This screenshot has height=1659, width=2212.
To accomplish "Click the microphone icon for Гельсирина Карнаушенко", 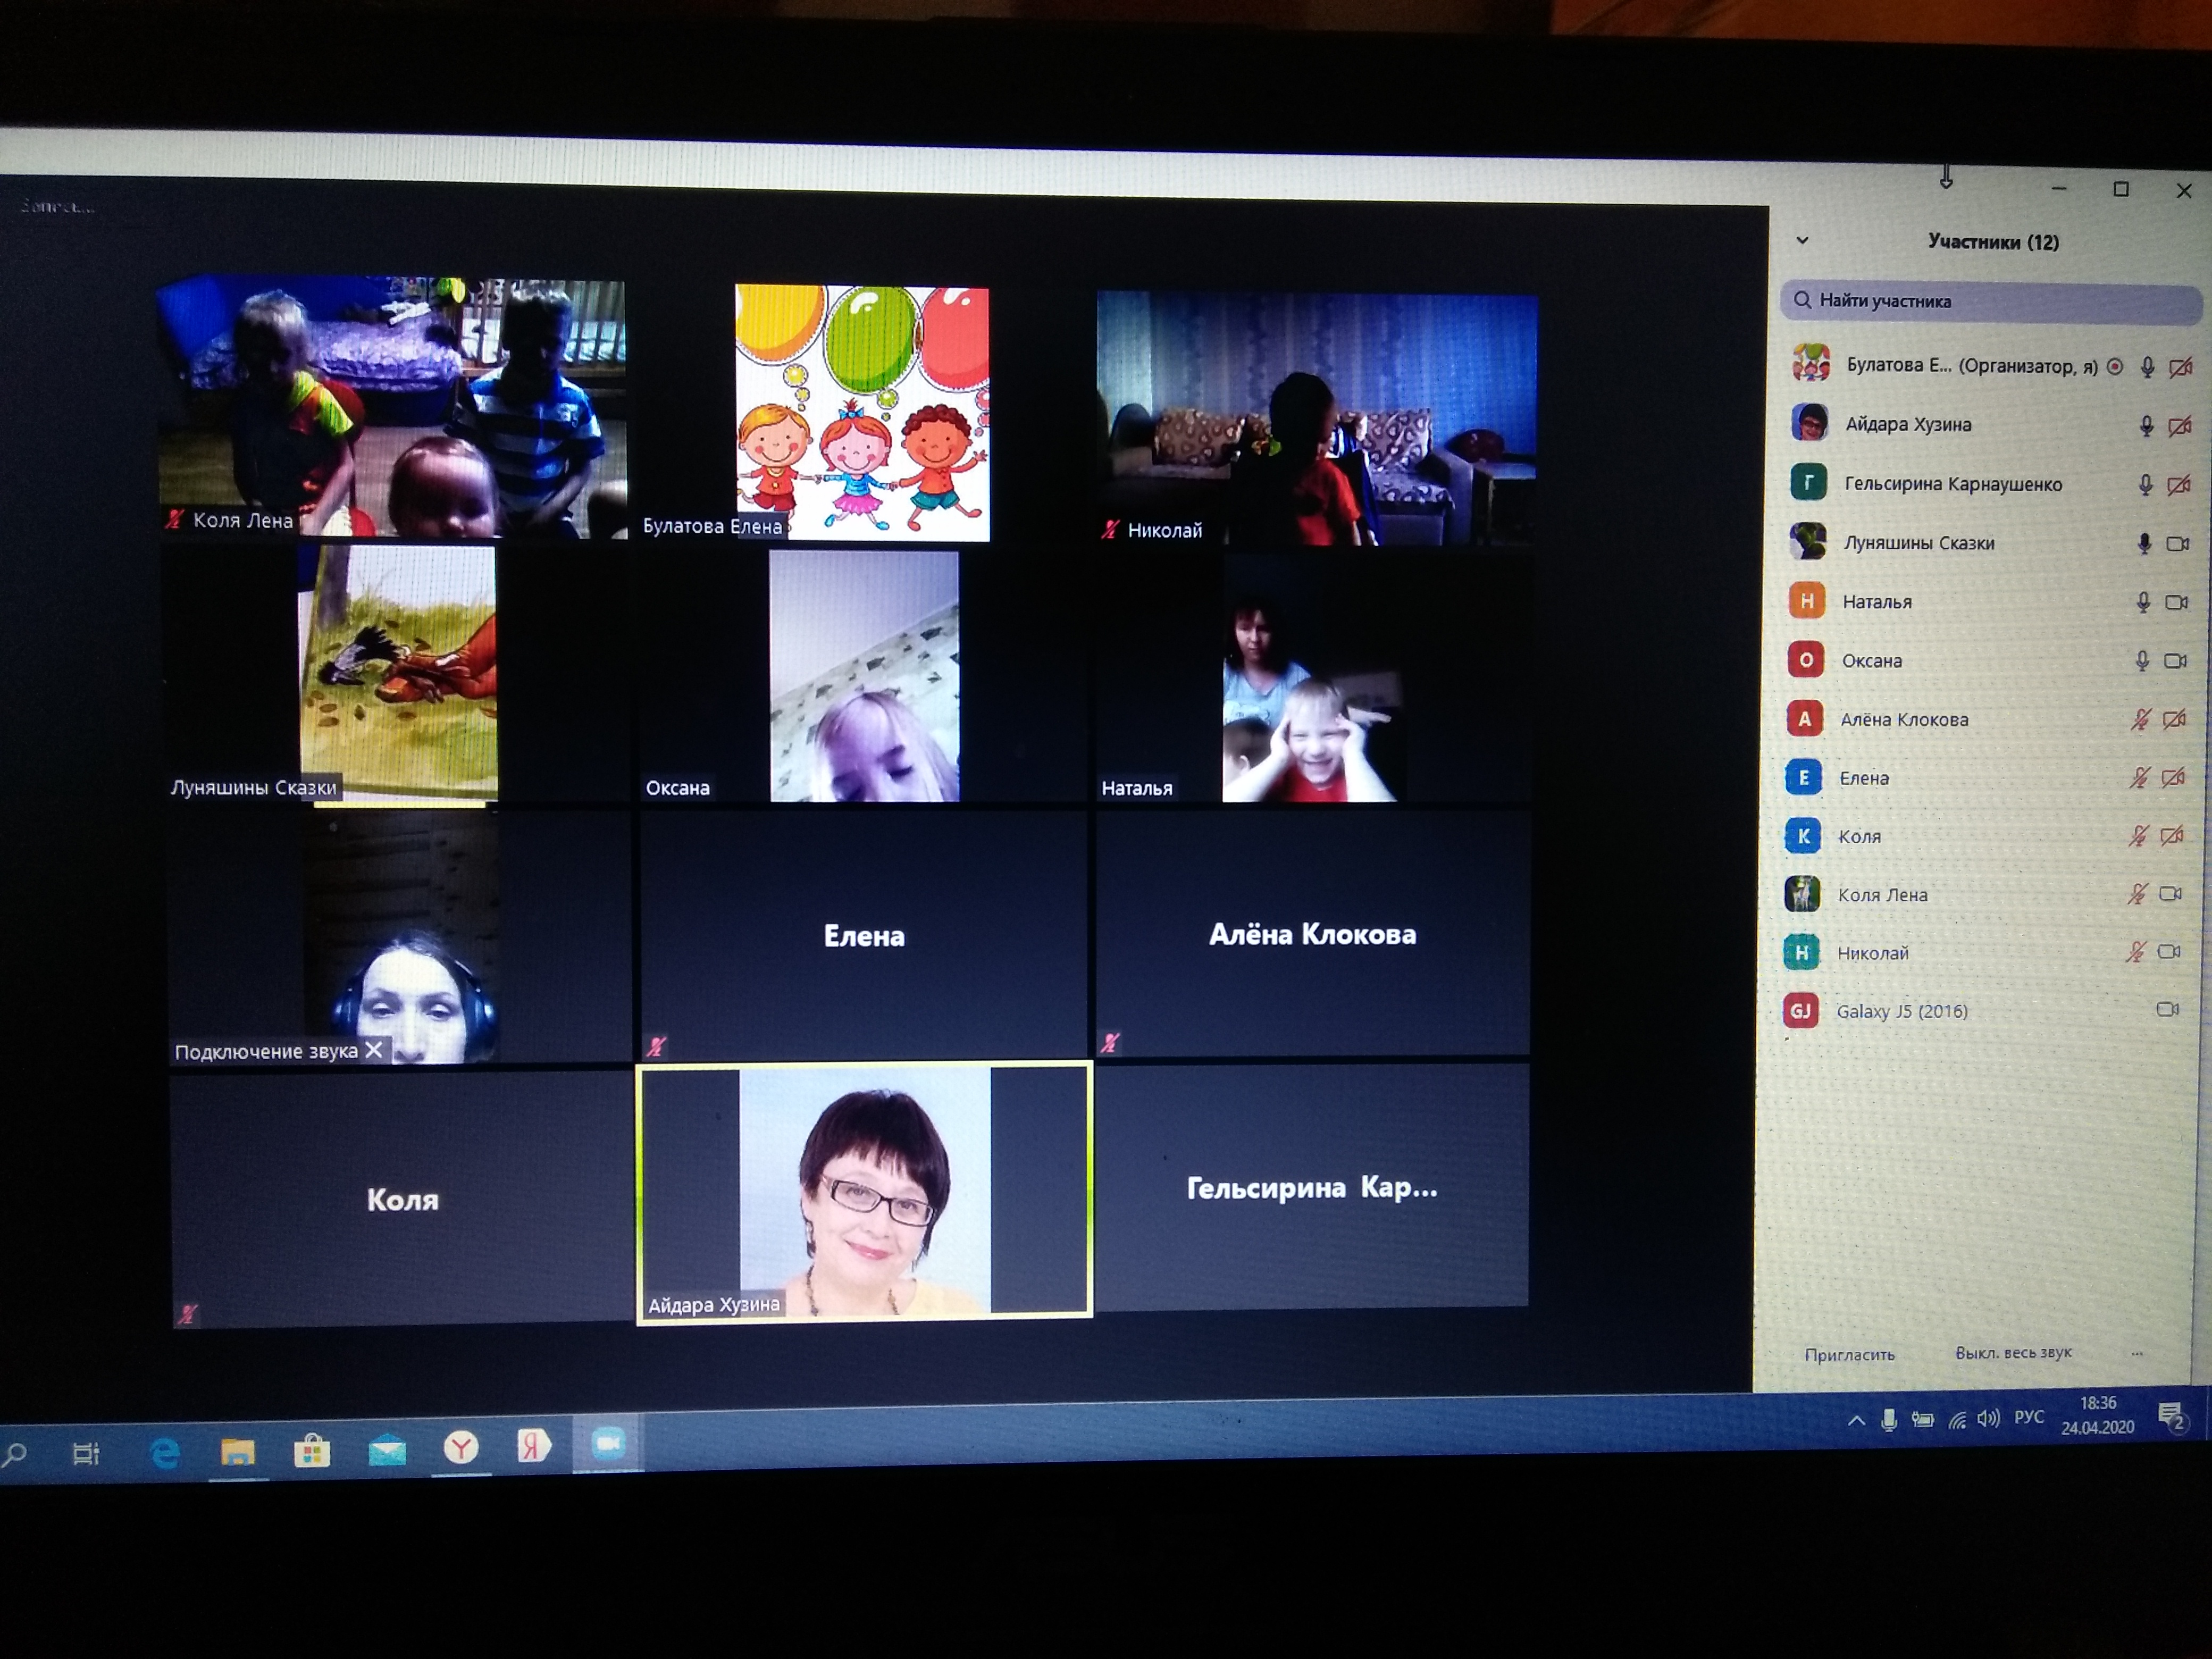I will pyautogui.click(x=2145, y=485).
